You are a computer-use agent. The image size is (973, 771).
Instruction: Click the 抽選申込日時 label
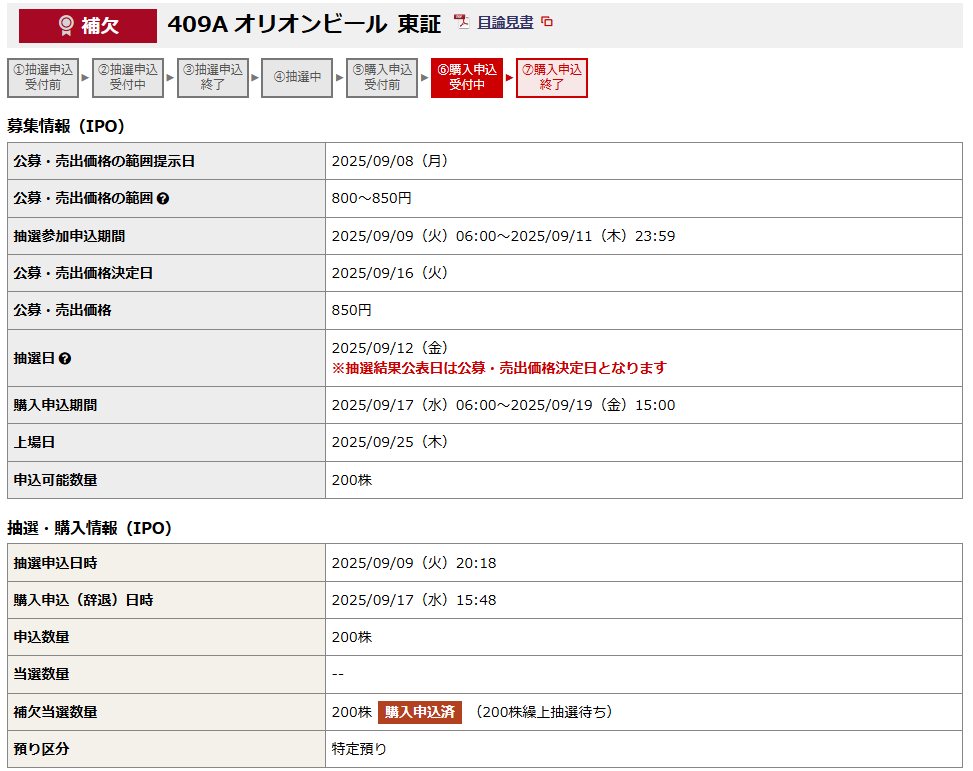click(55, 563)
